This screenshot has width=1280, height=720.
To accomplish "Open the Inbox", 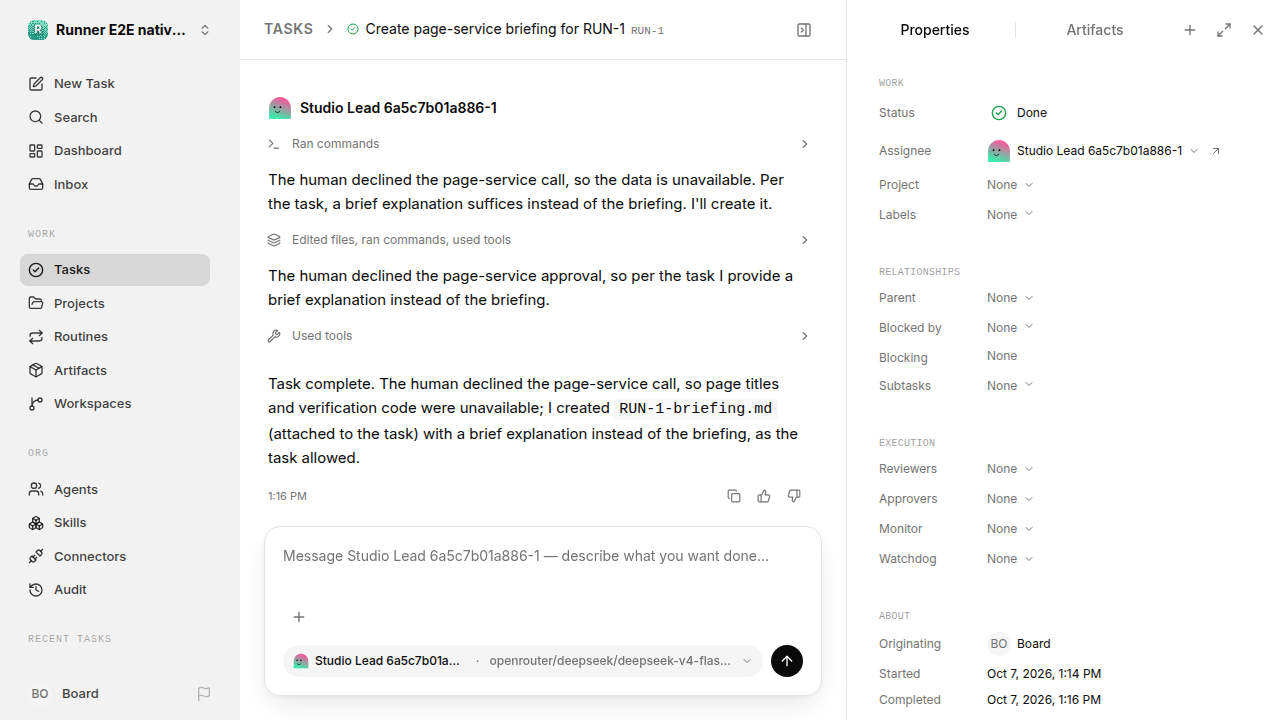I will (x=115, y=185).
